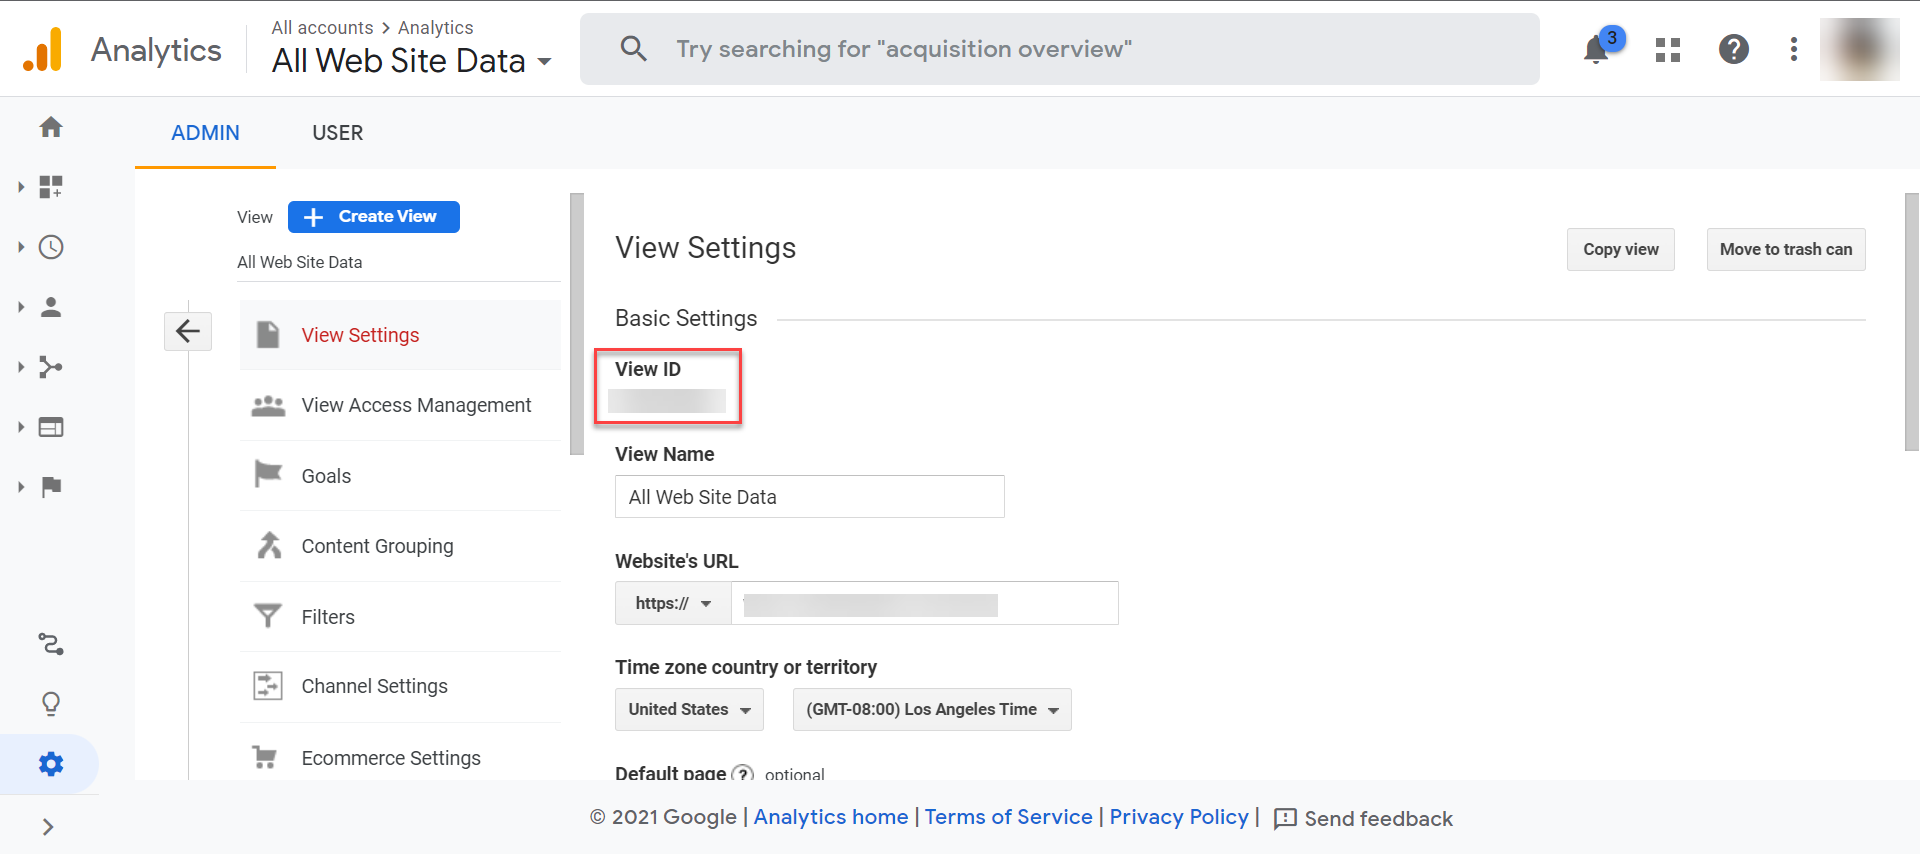Image resolution: width=1920 pixels, height=854 pixels.
Task: Open Filters menu item
Action: [x=400, y=617]
